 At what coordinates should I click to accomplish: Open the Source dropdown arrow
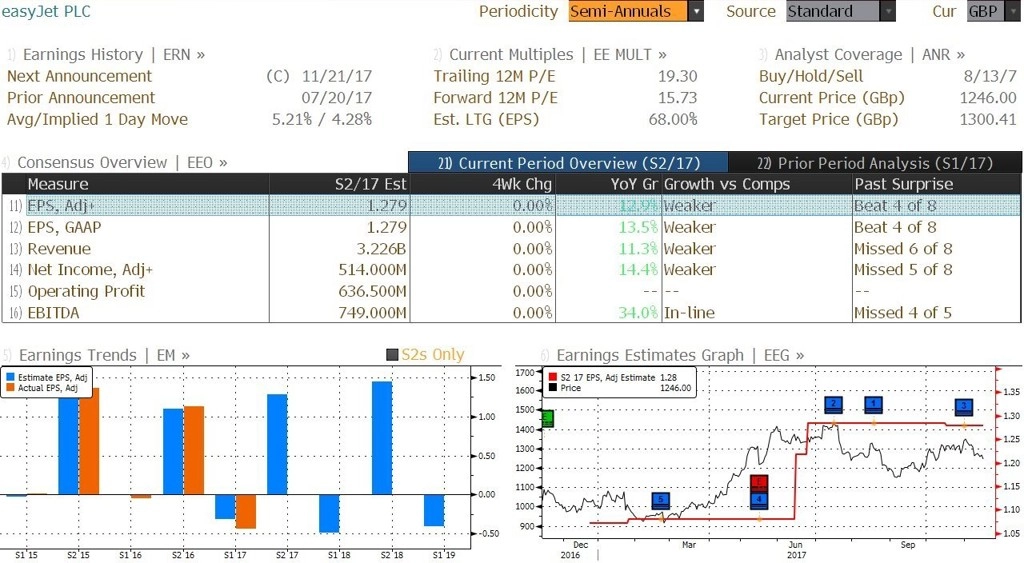coord(888,11)
